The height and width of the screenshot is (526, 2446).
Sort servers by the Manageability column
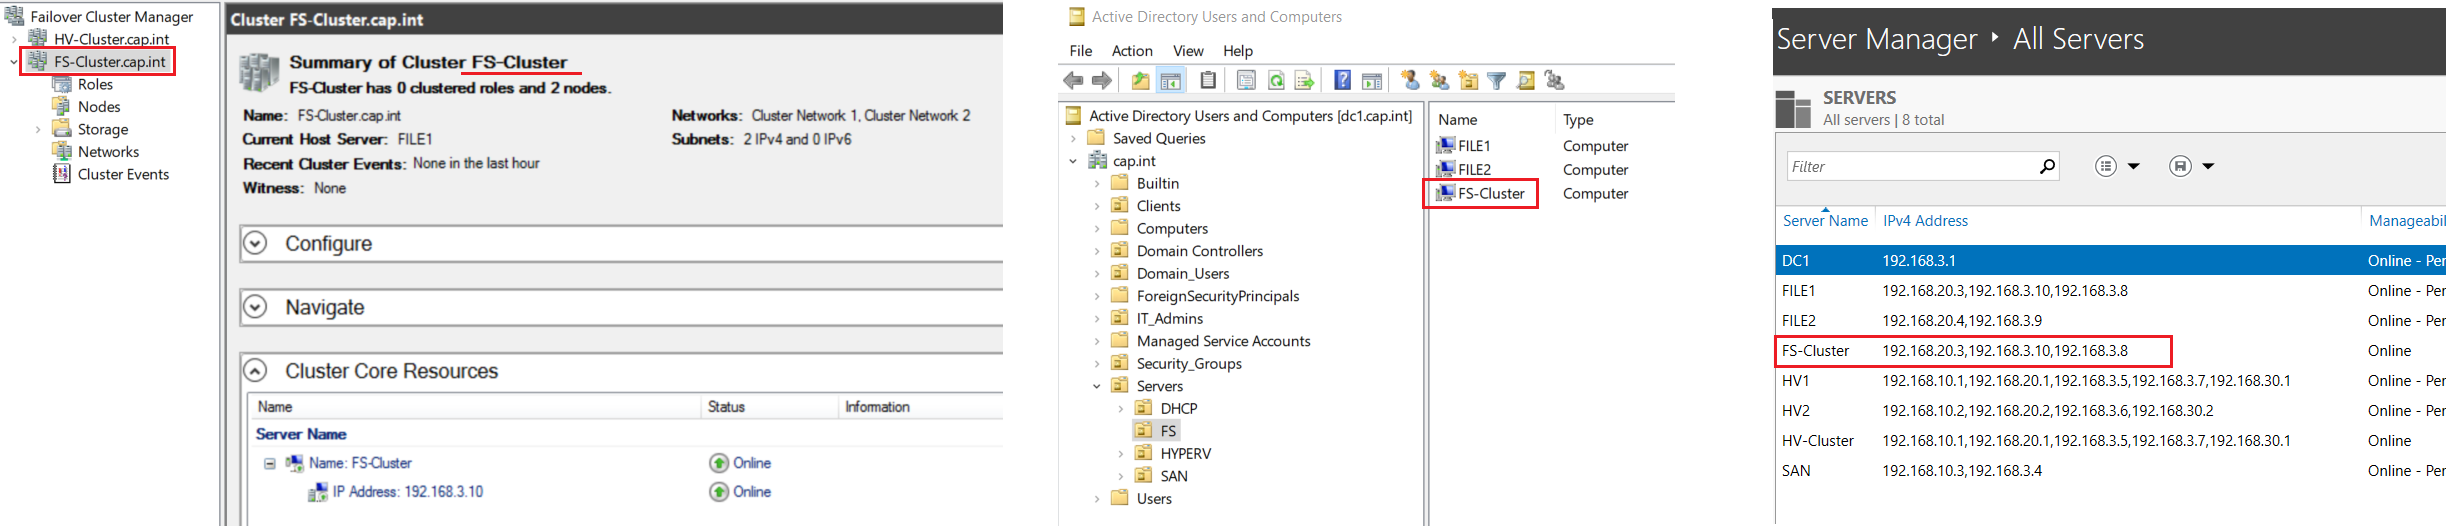point(2406,221)
